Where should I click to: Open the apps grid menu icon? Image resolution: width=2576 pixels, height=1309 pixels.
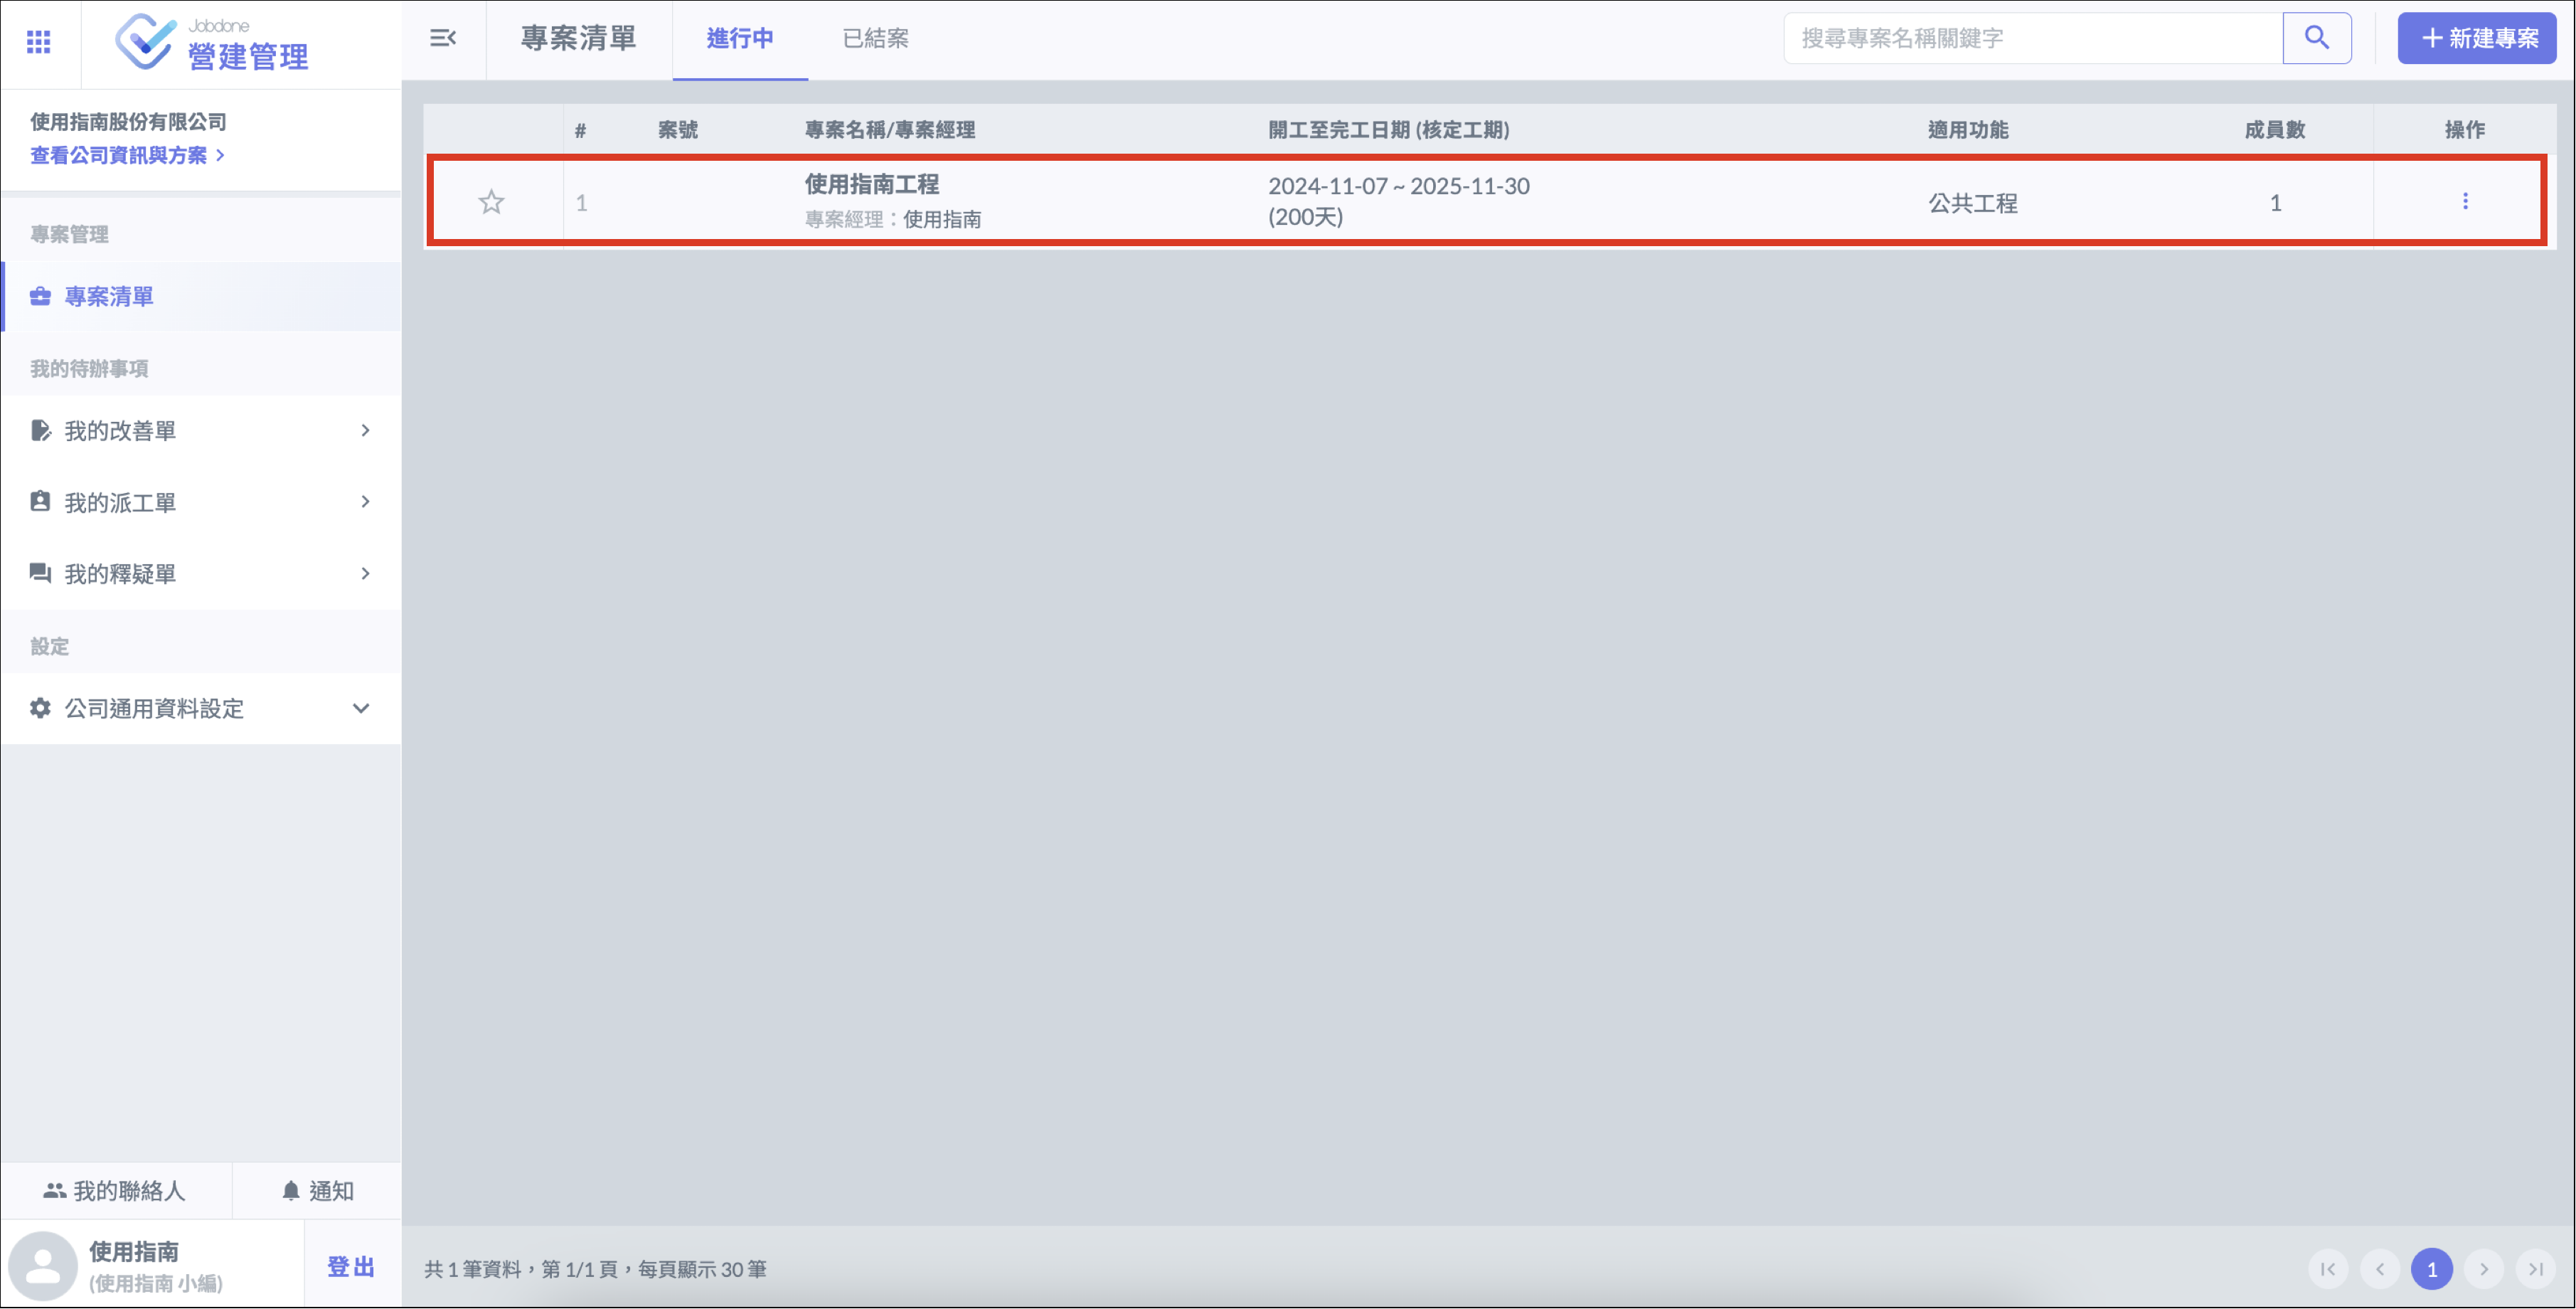[x=38, y=41]
